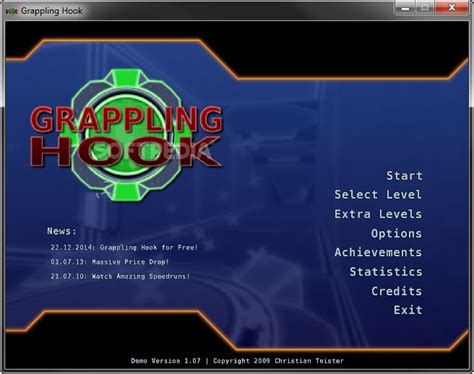Click the 'News:' heading
The width and height of the screenshot is (474, 374).
(62, 231)
